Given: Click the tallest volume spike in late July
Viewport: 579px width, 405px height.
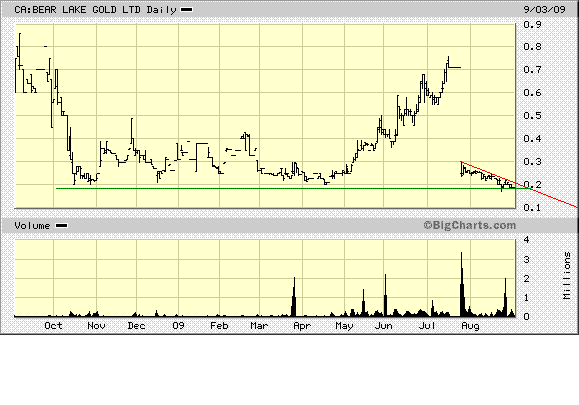Looking at the screenshot, I should point(462,284).
